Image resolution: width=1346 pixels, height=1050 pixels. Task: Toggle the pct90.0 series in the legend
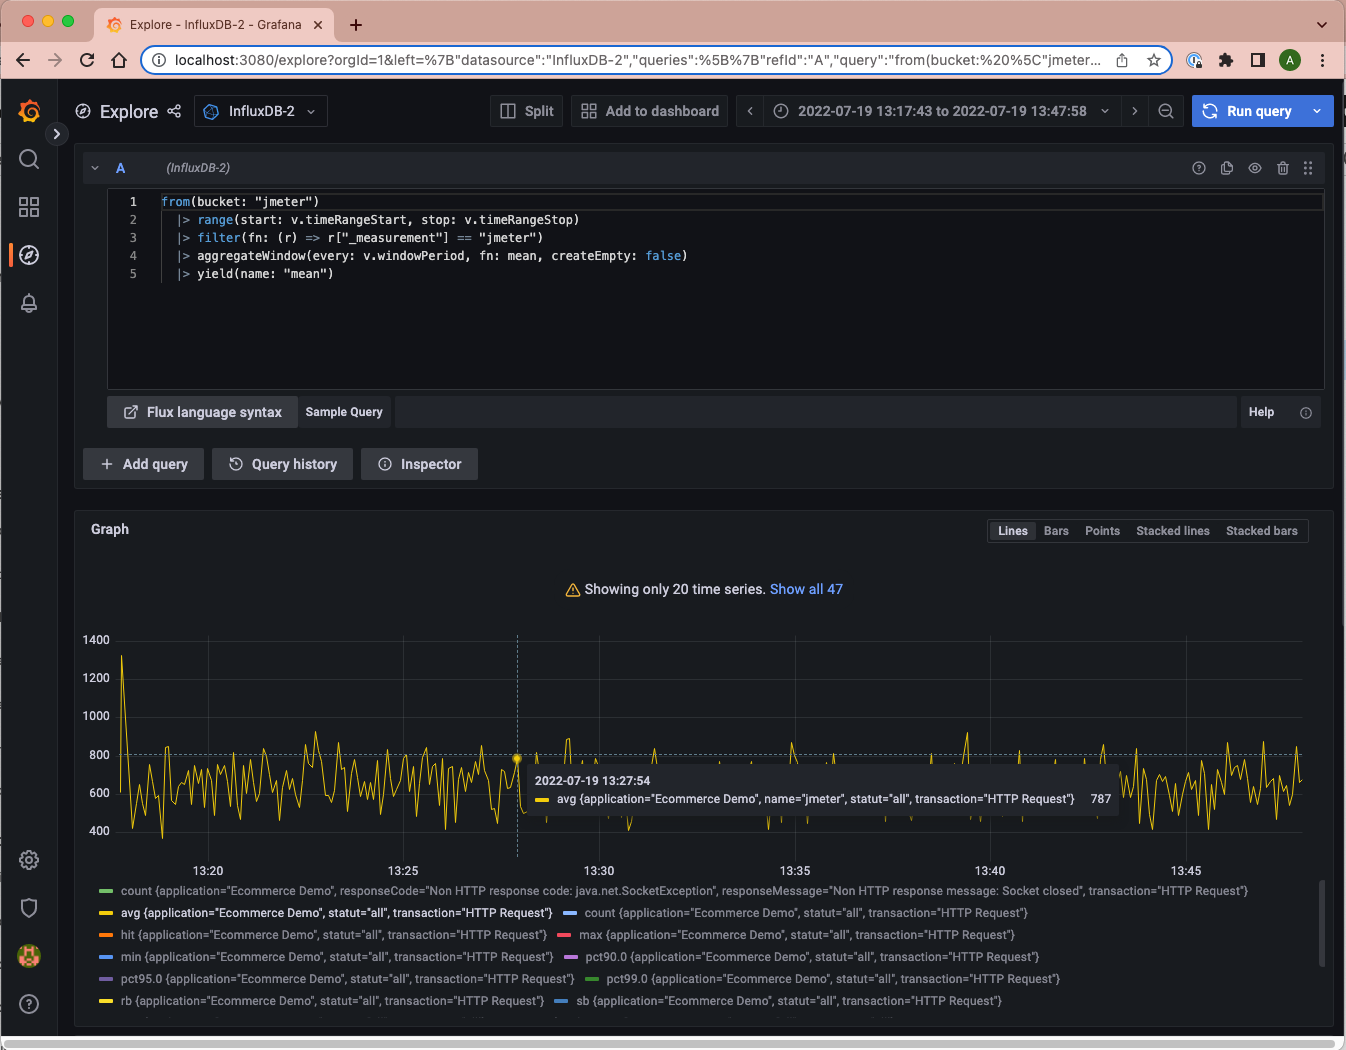pos(812,957)
